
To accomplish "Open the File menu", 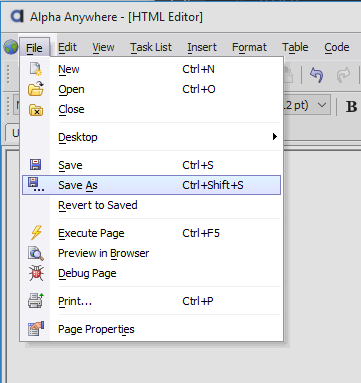I will 34,47.
